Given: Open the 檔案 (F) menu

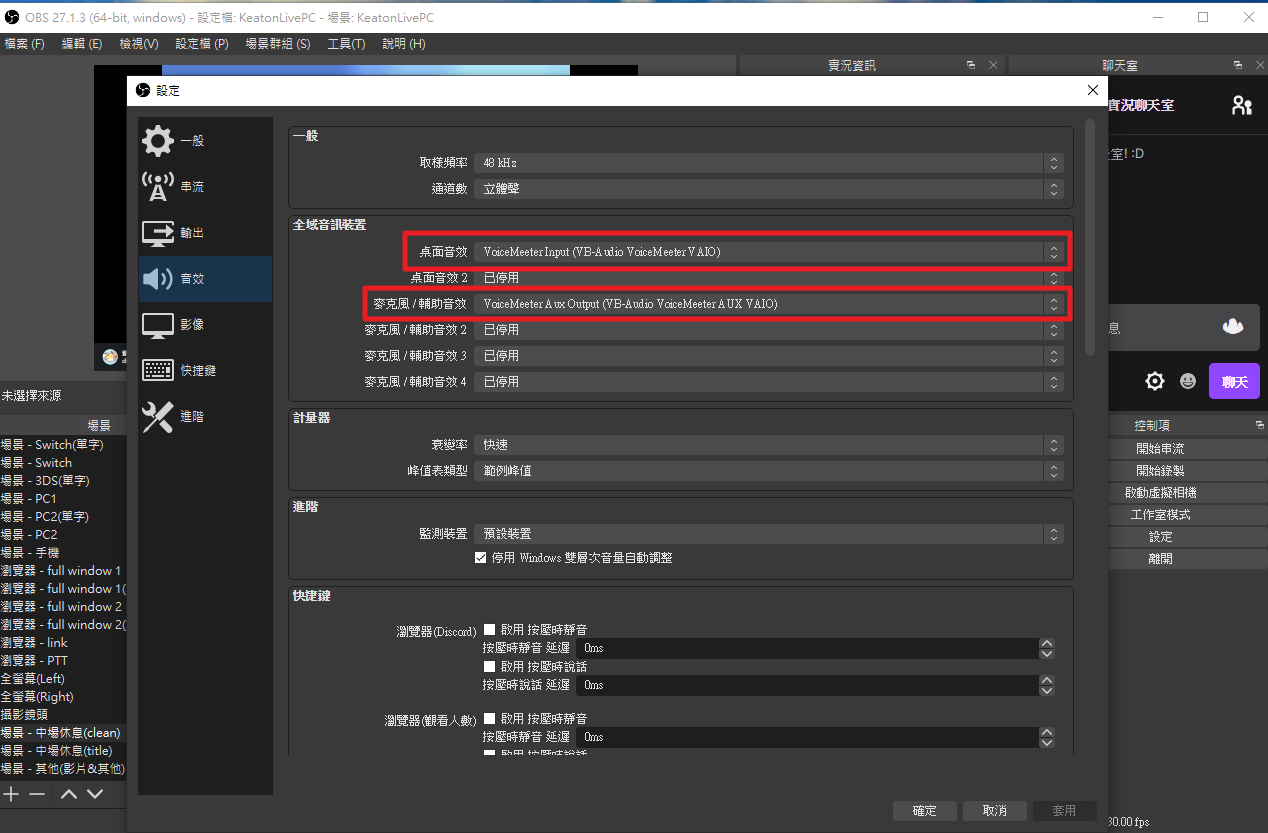Looking at the screenshot, I should tap(25, 44).
